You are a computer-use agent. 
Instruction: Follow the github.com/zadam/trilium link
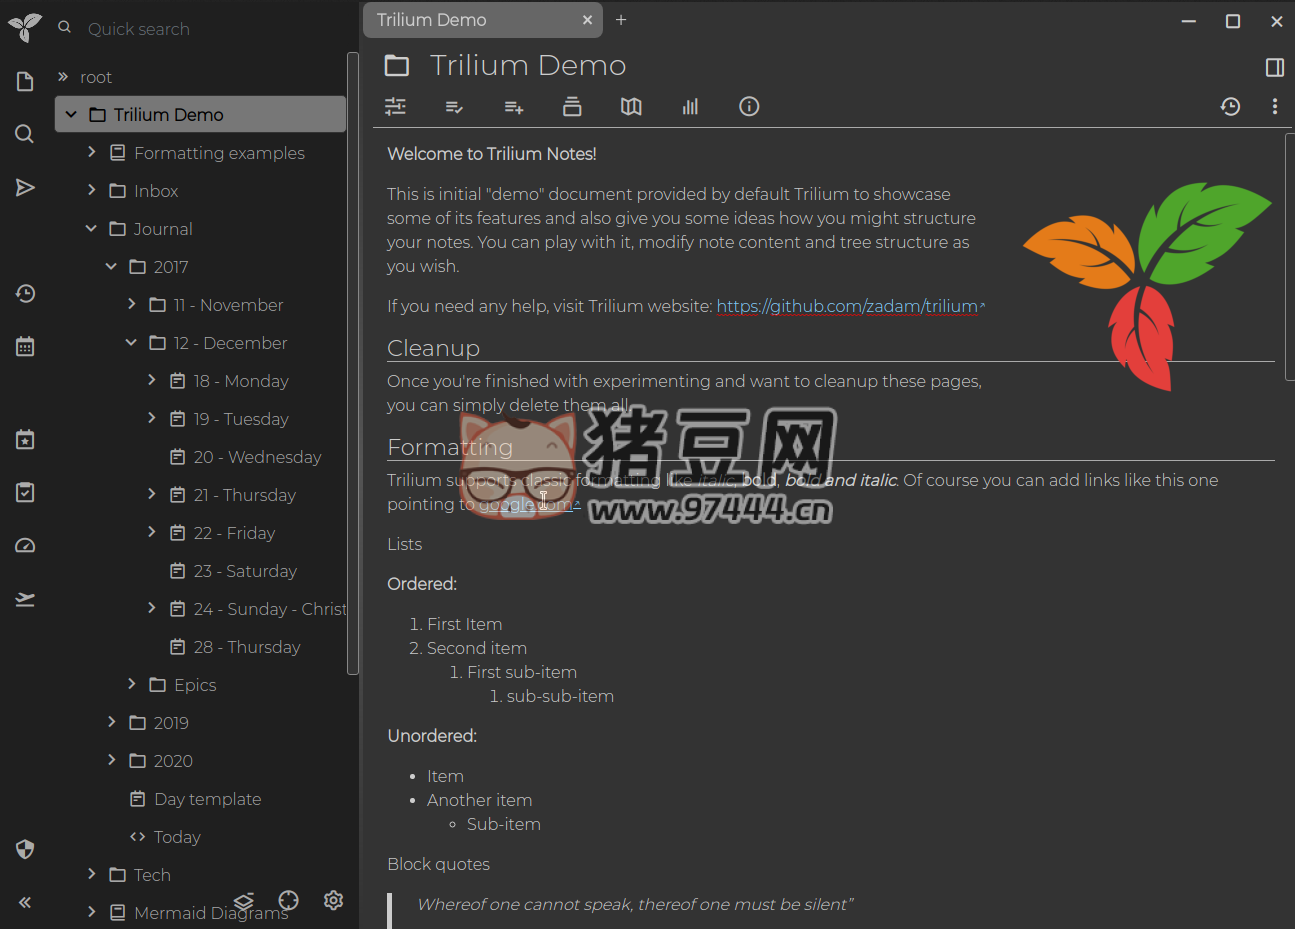[x=847, y=306]
